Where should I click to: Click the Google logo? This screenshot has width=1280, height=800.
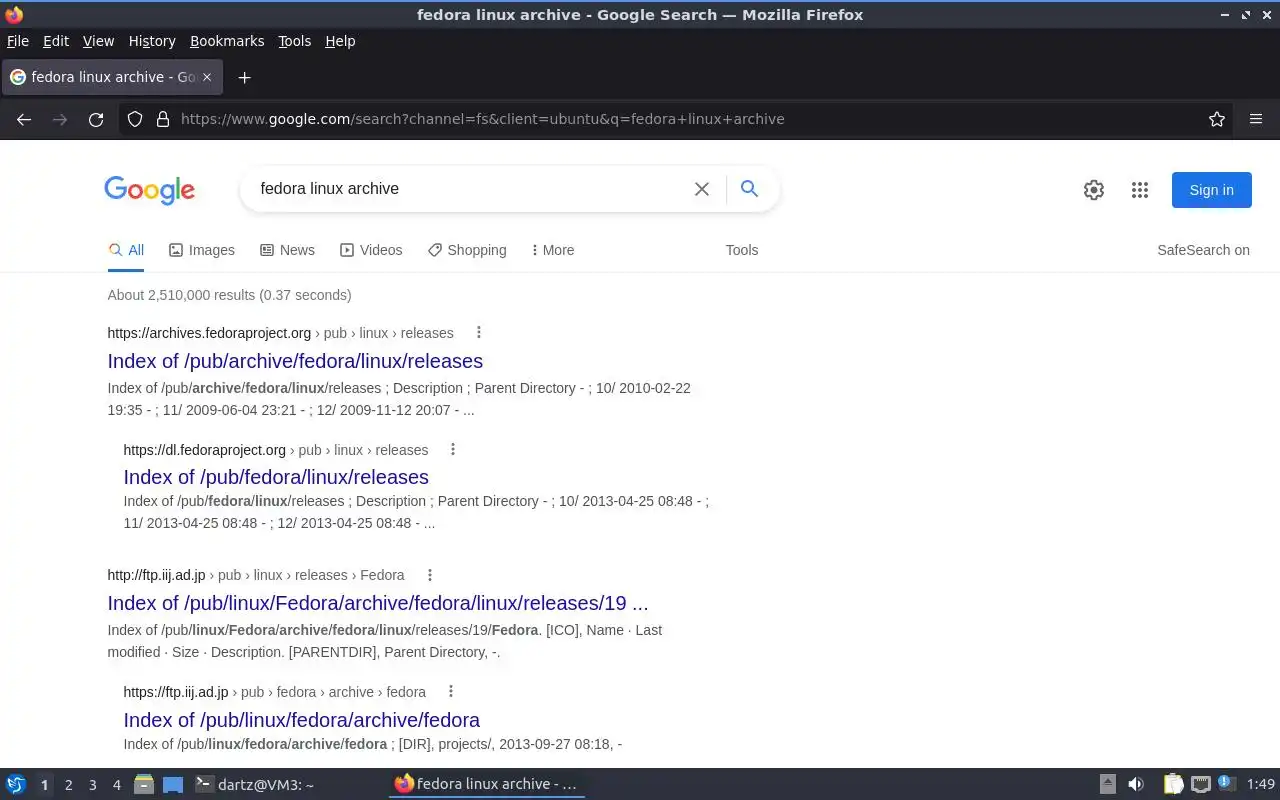coord(149,190)
